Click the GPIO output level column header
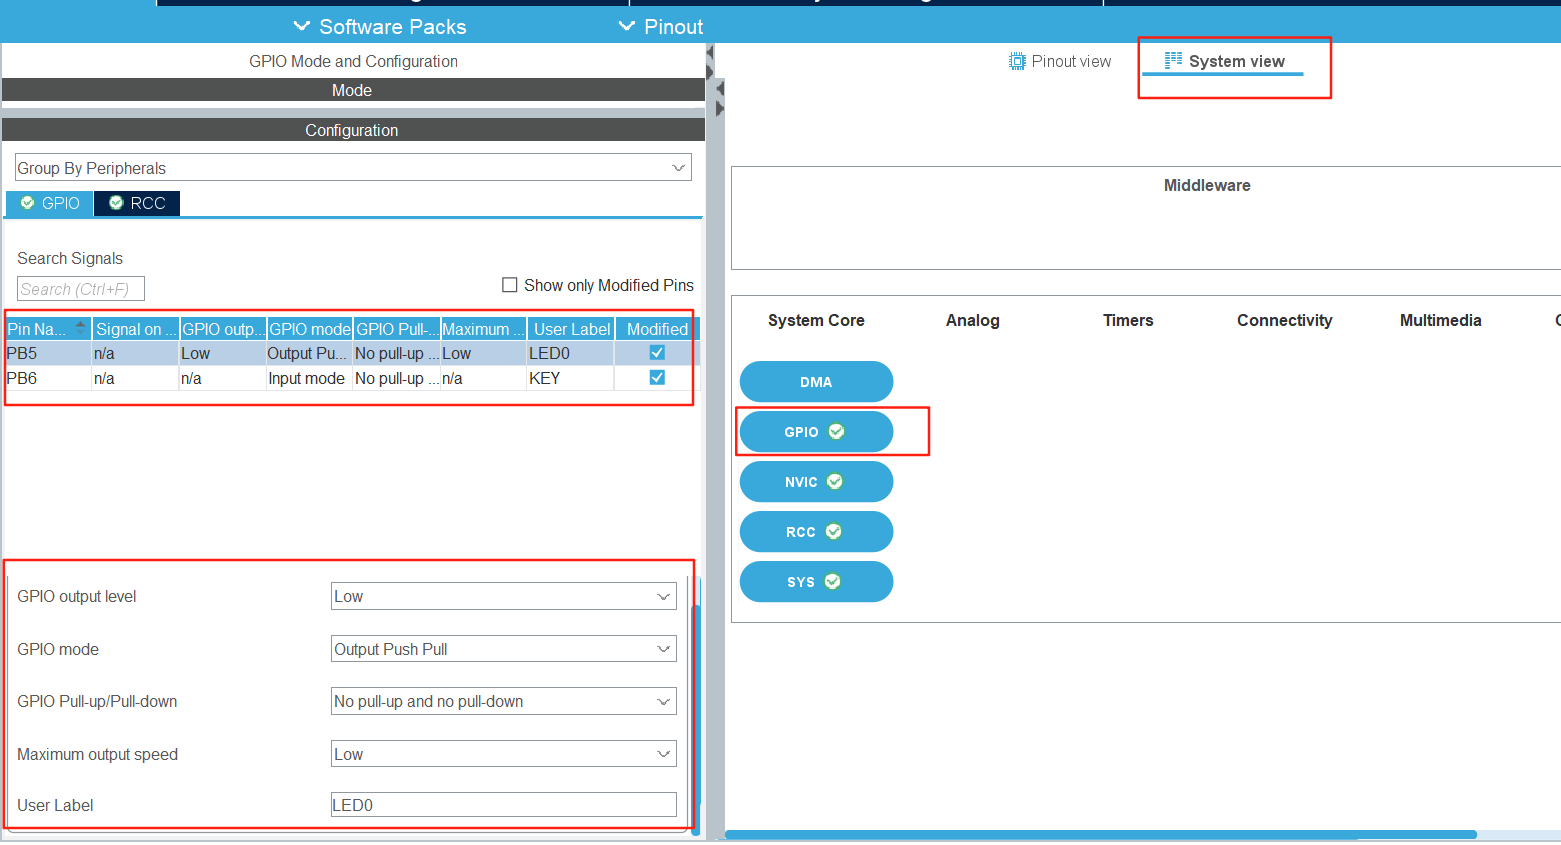This screenshot has width=1561, height=845. click(x=223, y=329)
